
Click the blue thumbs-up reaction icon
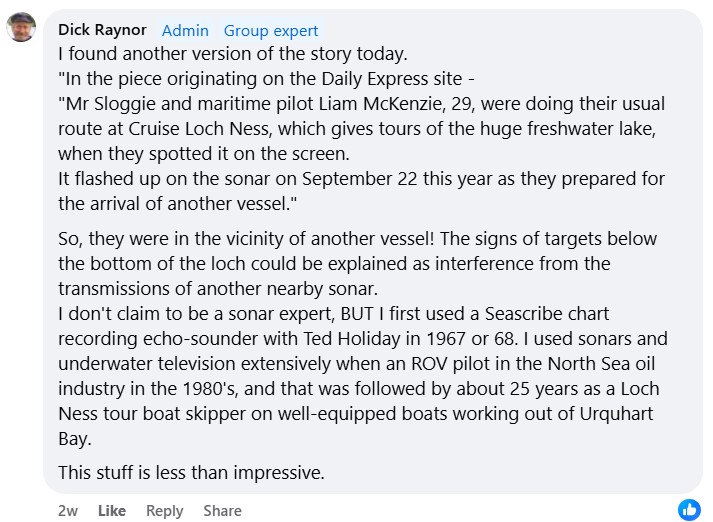point(689,509)
